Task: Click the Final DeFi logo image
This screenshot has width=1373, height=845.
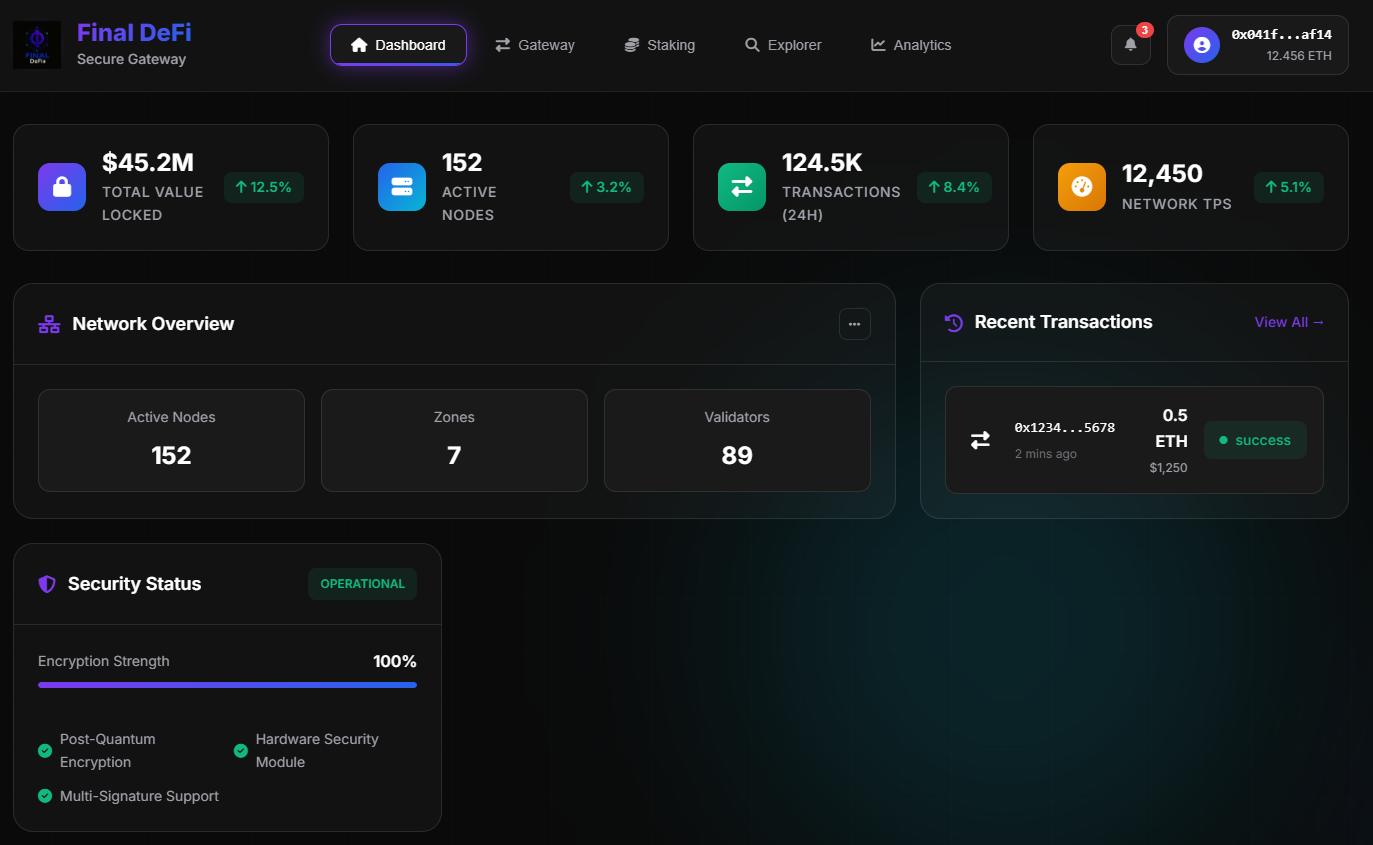Action: tap(37, 45)
